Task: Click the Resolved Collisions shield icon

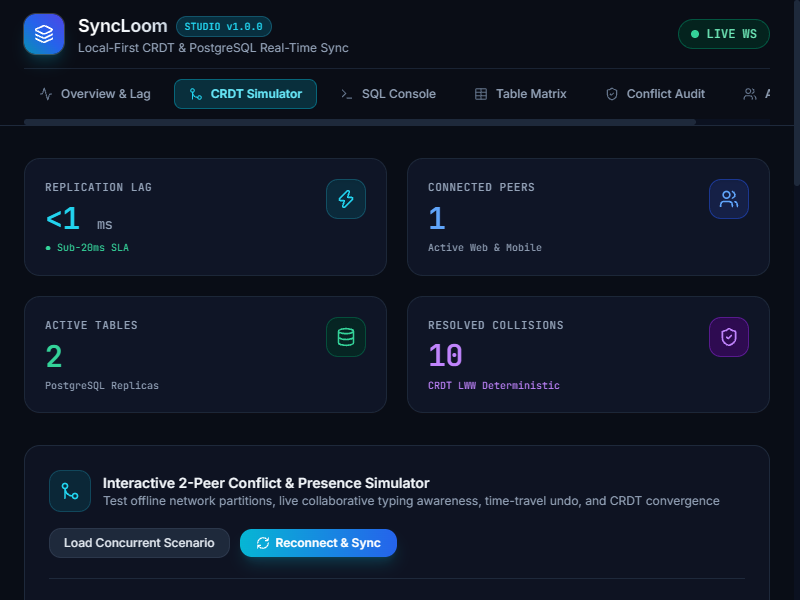Action: pyautogui.click(x=729, y=337)
